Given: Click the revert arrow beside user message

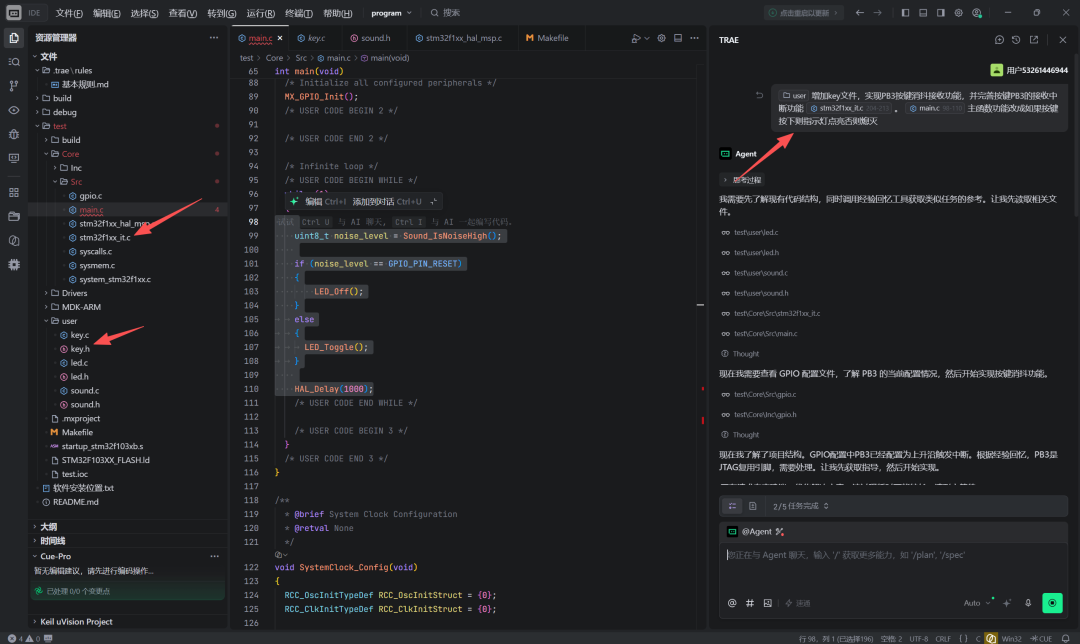Looking at the screenshot, I should [759, 95].
